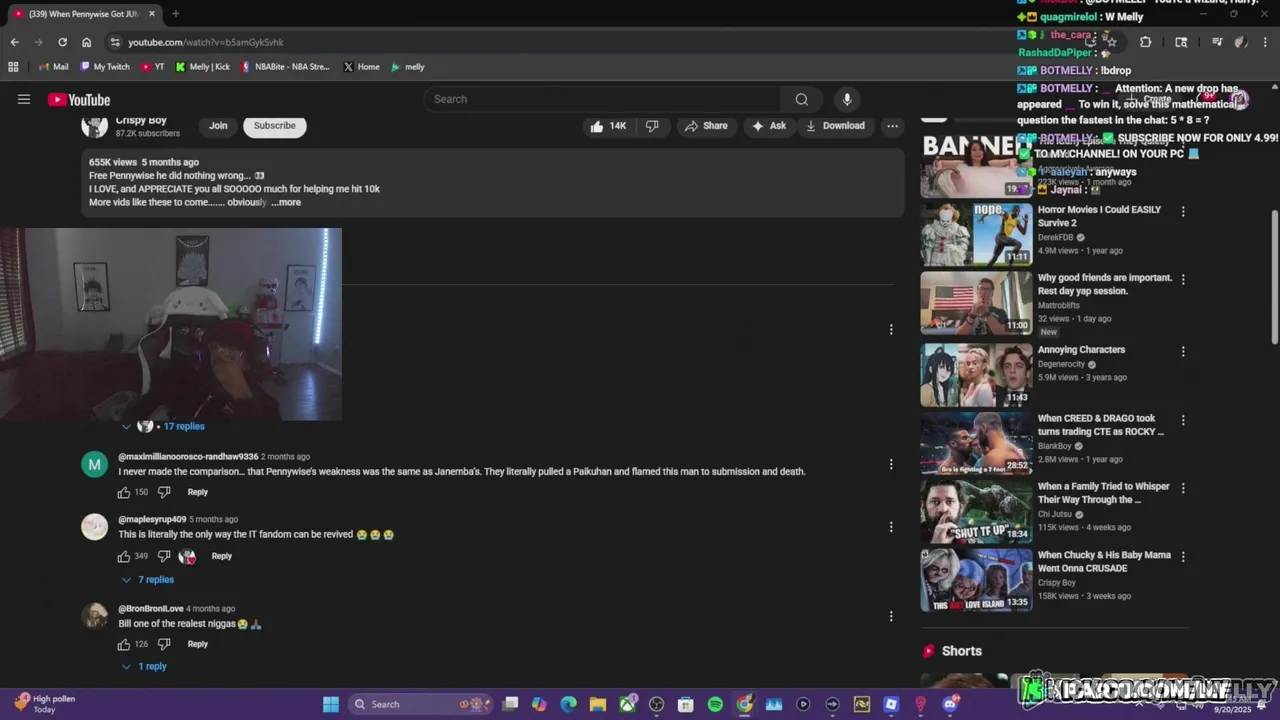This screenshot has height=720, width=1280.
Task: Dislike the maximillianoorosco comment
Action: point(164,492)
